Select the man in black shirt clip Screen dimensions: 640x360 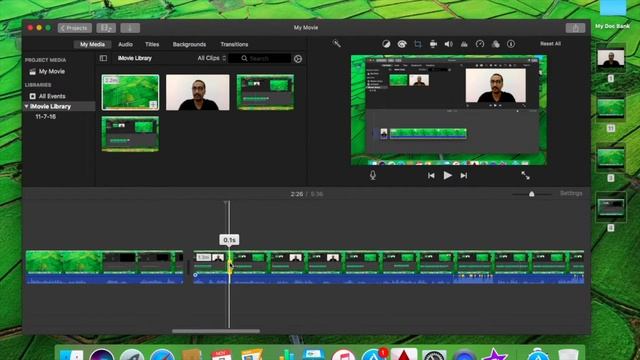coord(198,92)
